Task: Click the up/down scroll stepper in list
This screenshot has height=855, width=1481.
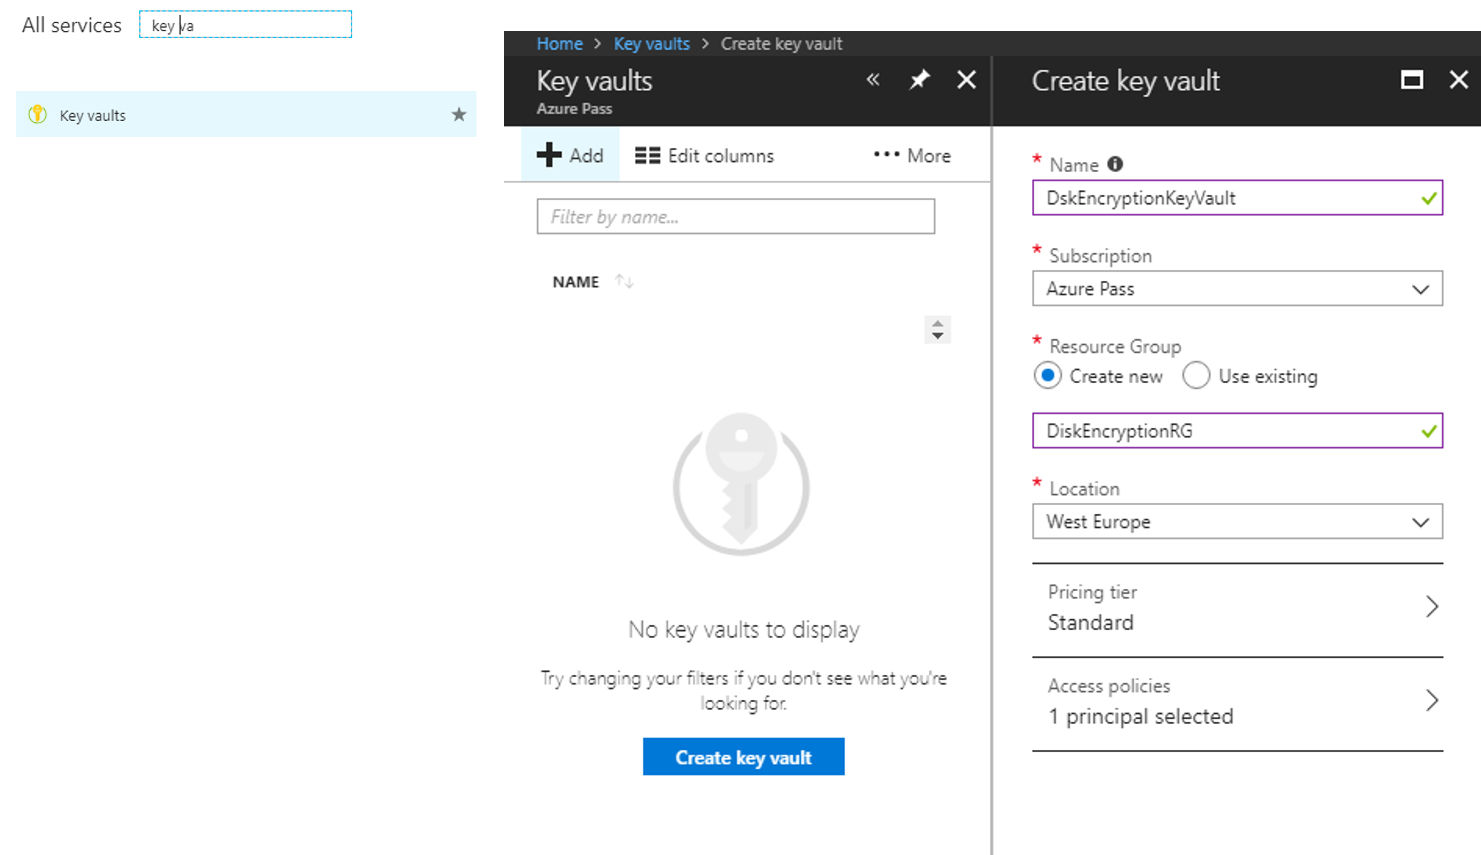Action: pyautogui.click(x=937, y=330)
